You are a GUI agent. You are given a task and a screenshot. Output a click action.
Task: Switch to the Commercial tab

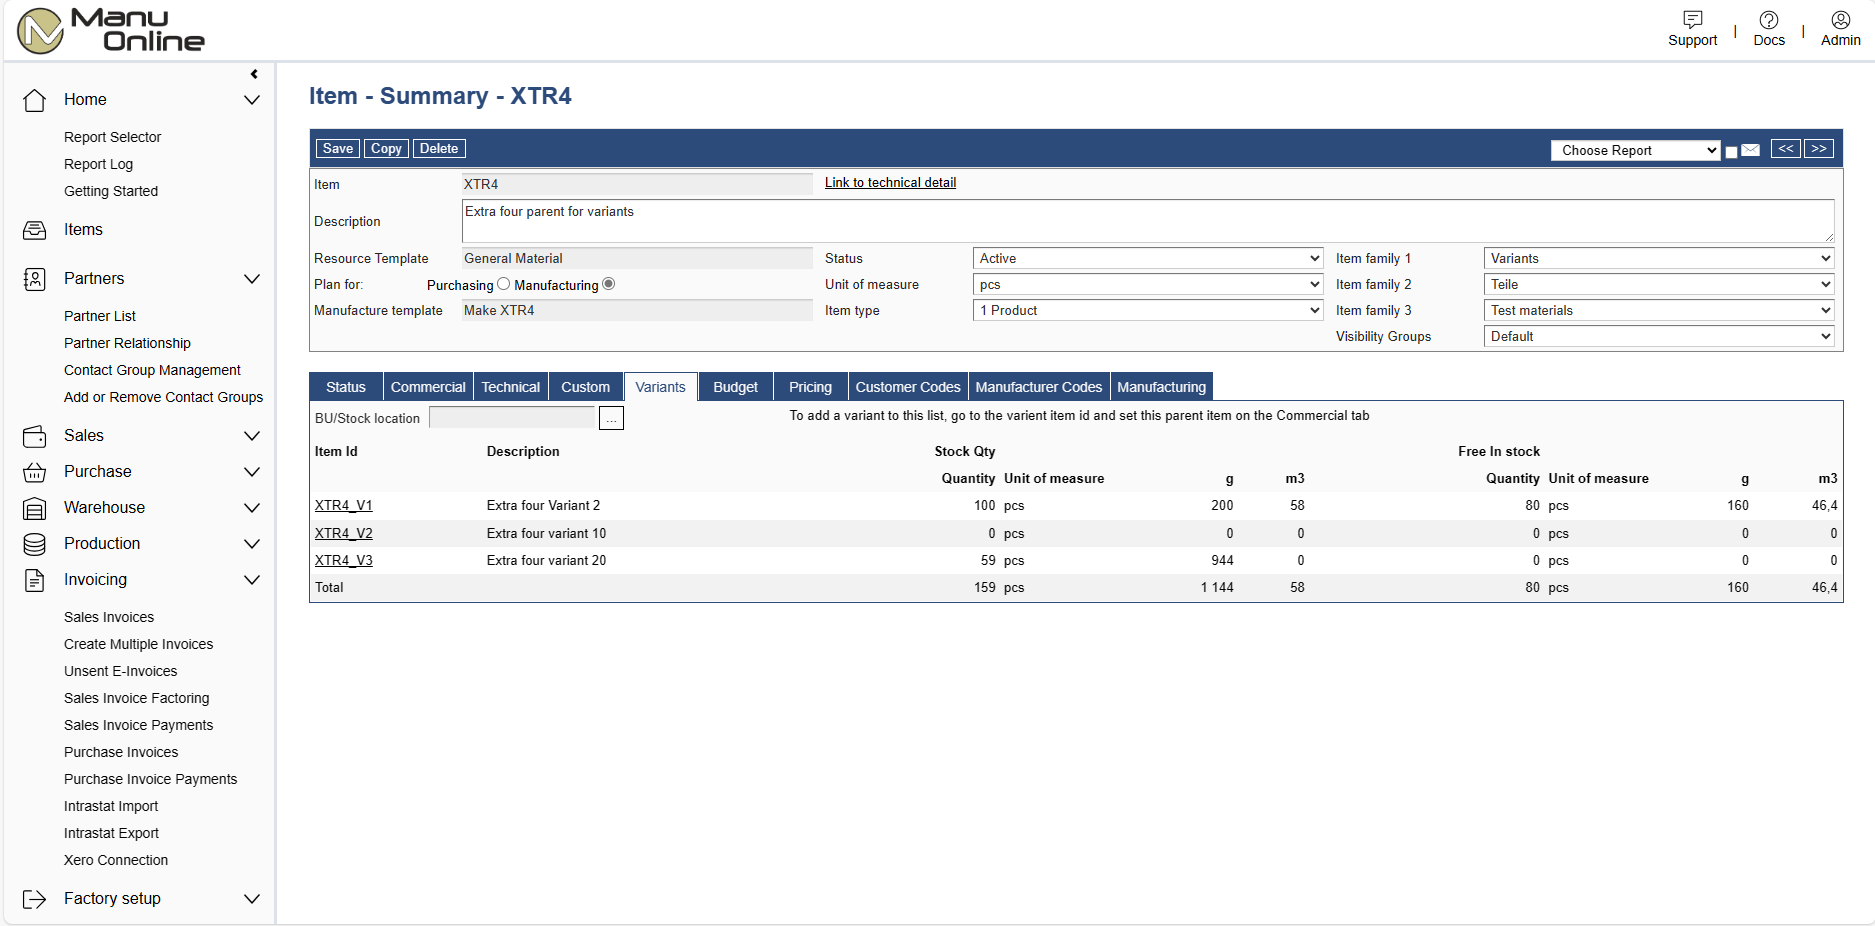pos(428,387)
